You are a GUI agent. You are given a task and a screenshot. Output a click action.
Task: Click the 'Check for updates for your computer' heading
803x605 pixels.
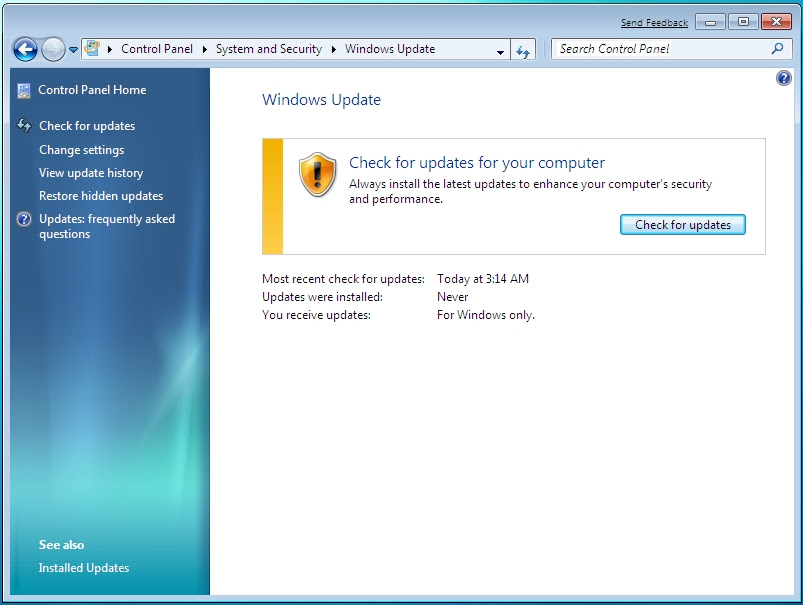pos(477,163)
